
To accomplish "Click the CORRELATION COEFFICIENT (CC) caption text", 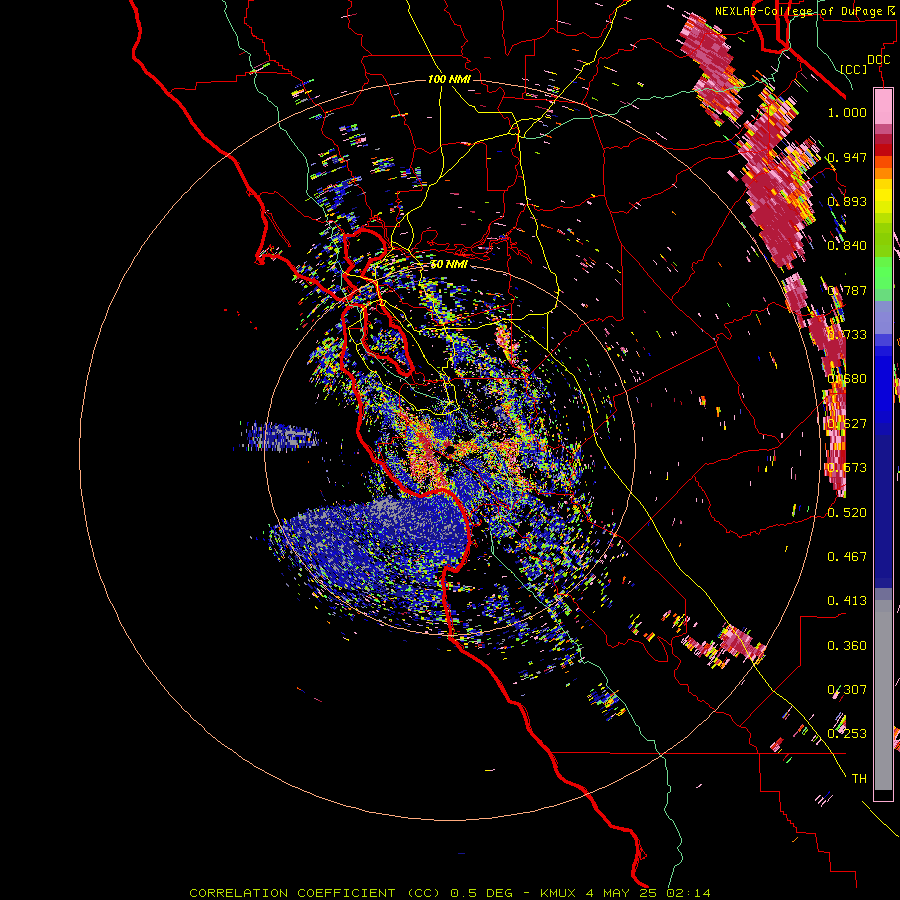I will (315, 893).
